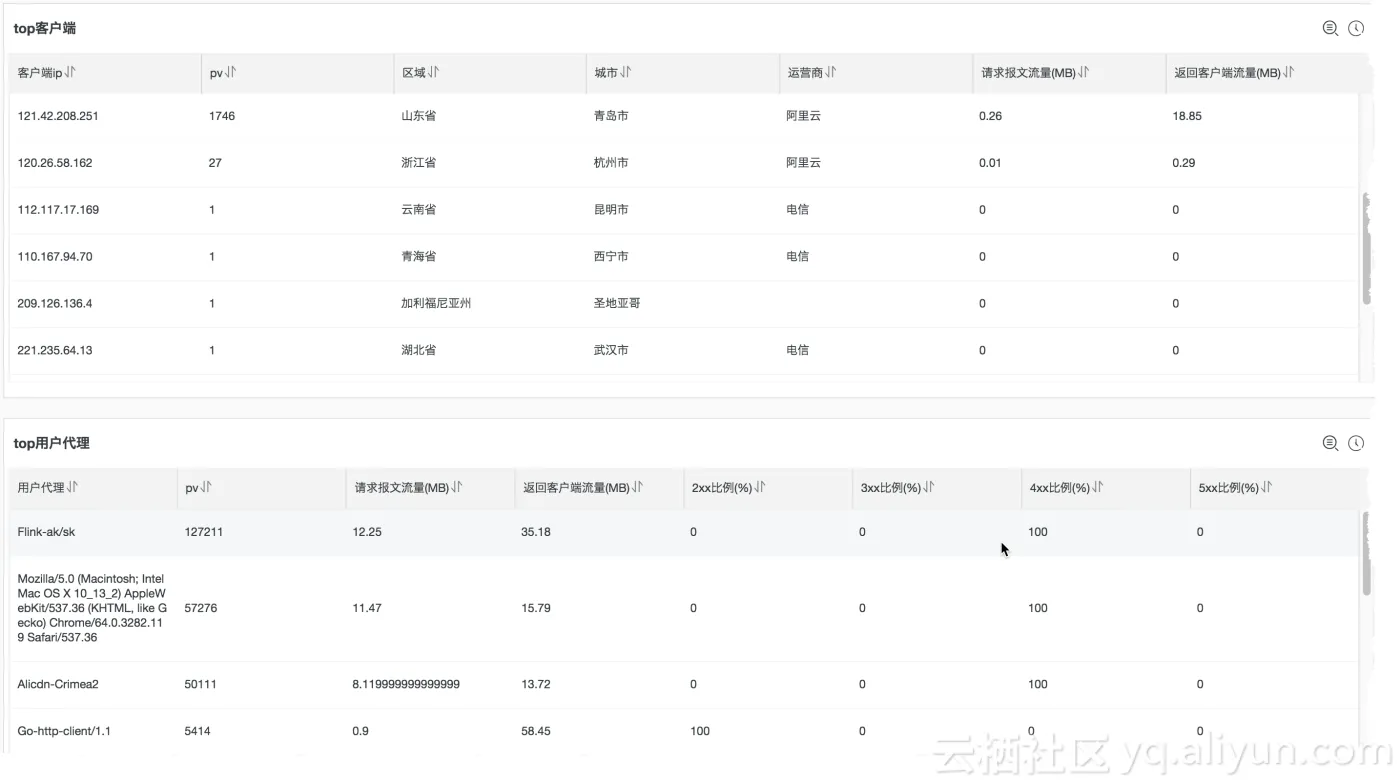Select Go-http-client/1.1 user agent
1400x781 pixels.
[64, 732]
